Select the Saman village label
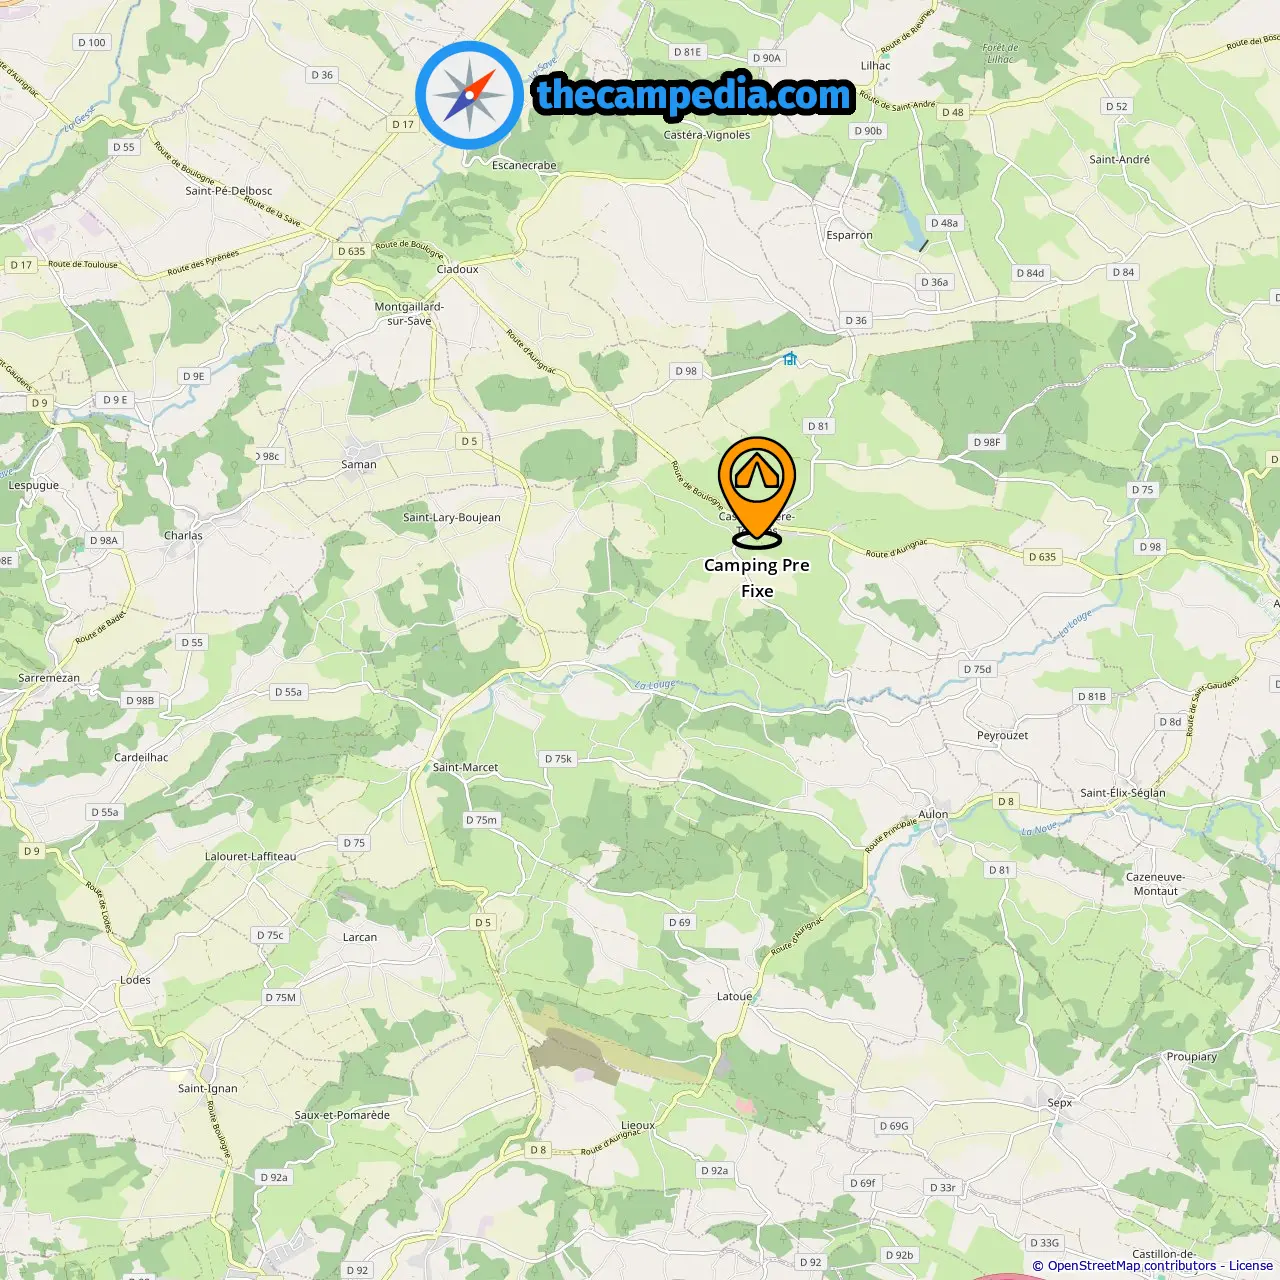Image resolution: width=1280 pixels, height=1280 pixels. tap(359, 464)
